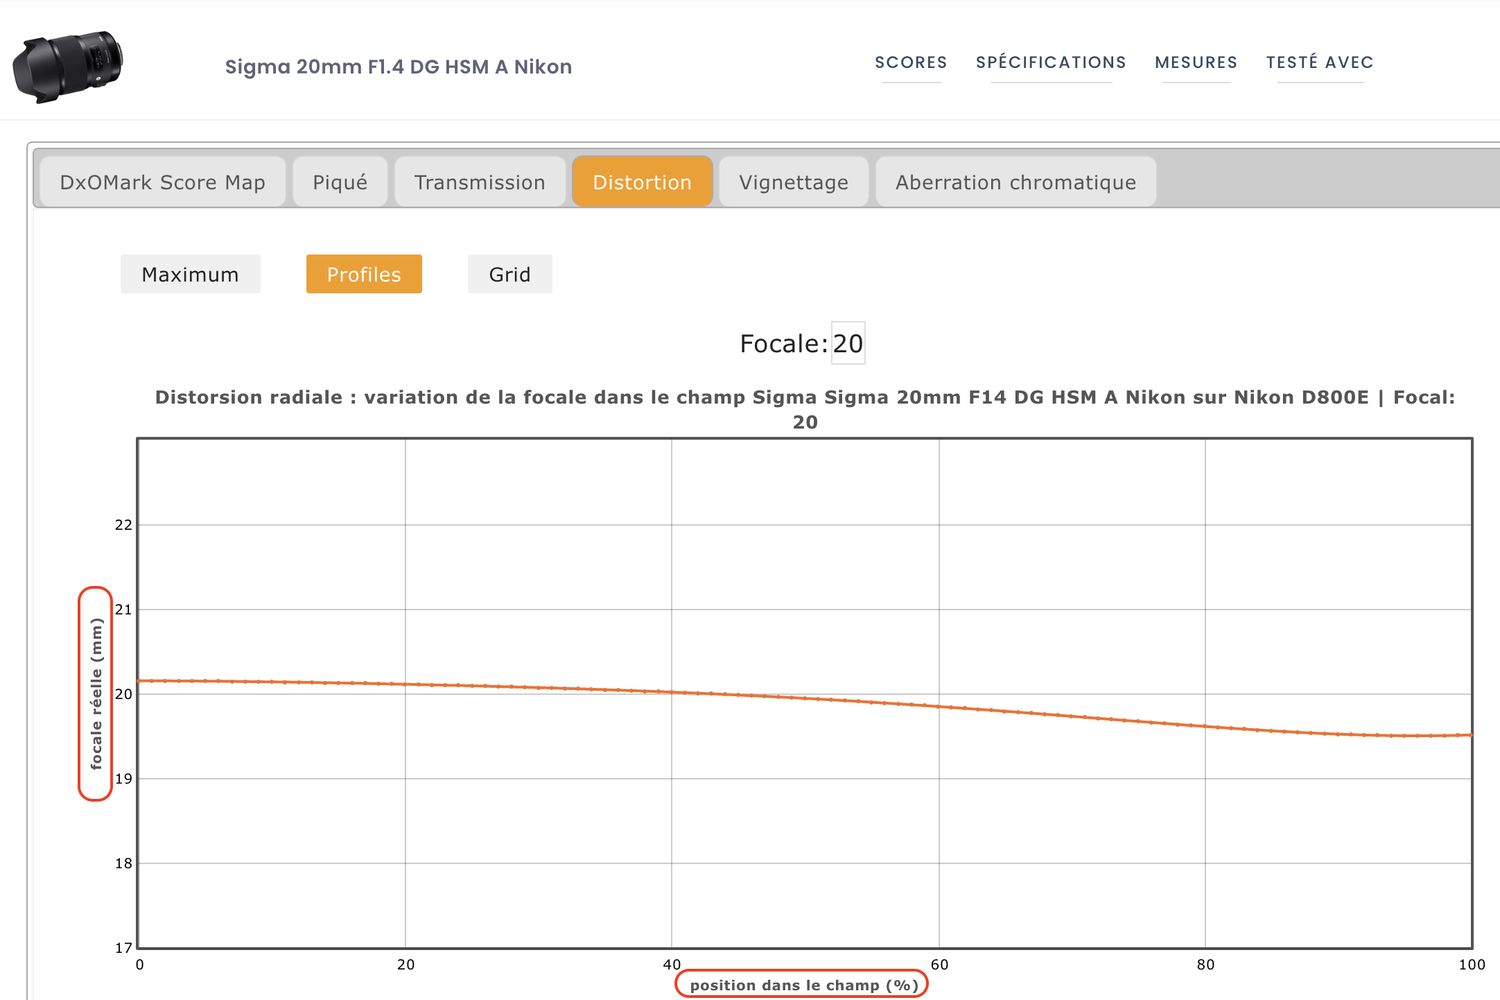The height and width of the screenshot is (1000, 1500).
Task: Click the 22 value on the vertical axis
Action: [x=123, y=525]
